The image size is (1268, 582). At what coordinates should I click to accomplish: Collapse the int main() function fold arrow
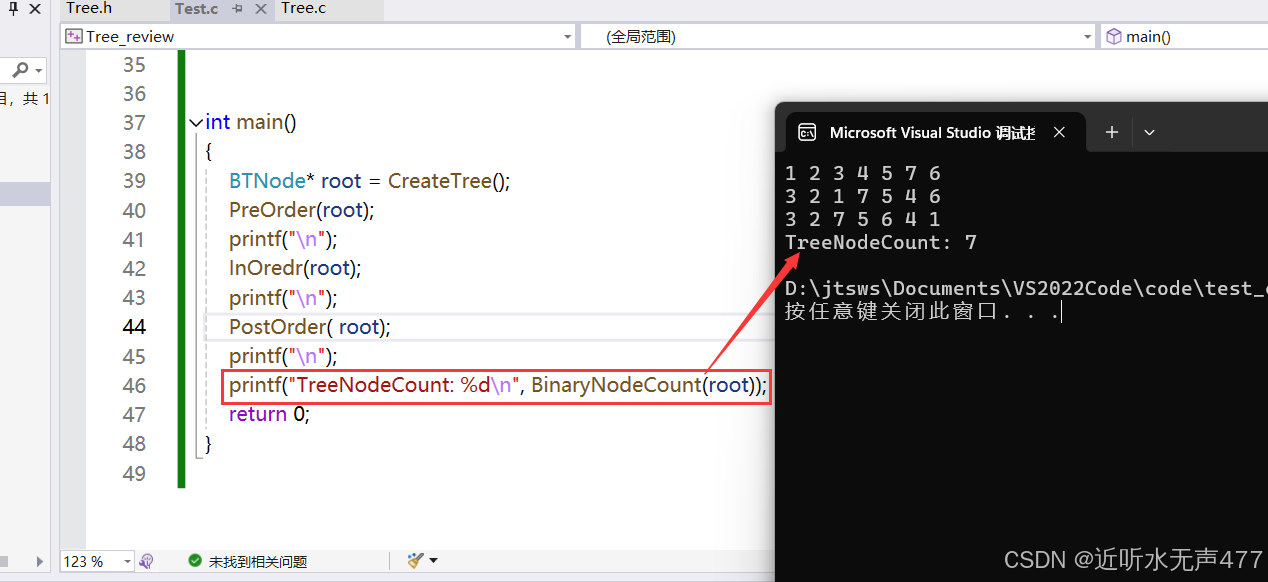click(x=194, y=123)
